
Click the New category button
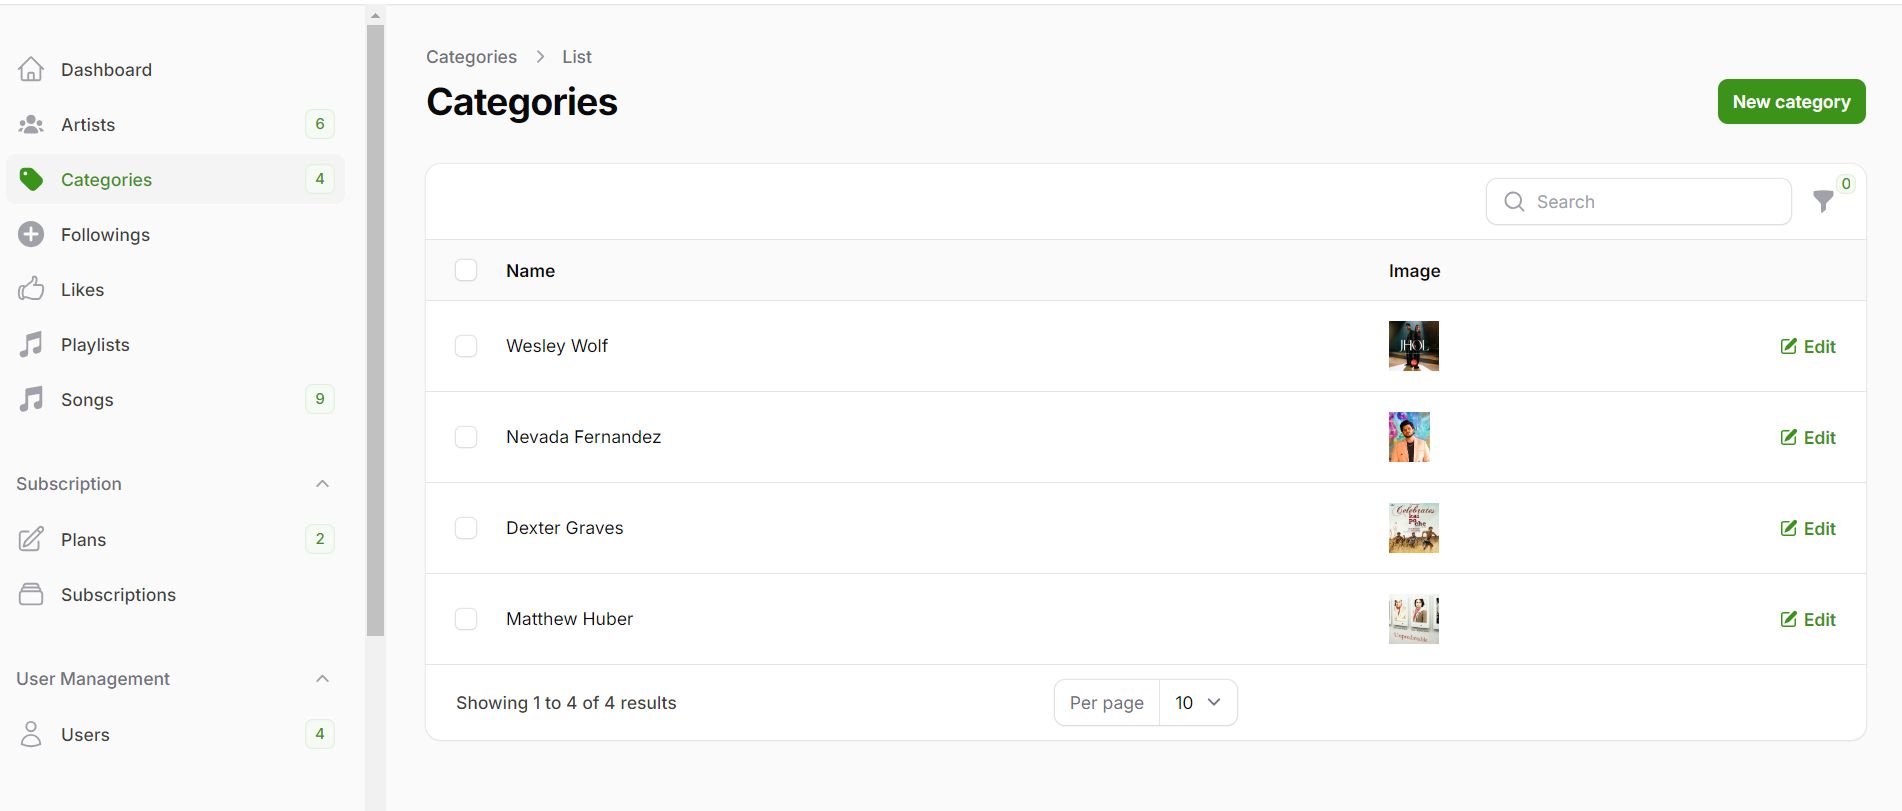tap(1791, 102)
